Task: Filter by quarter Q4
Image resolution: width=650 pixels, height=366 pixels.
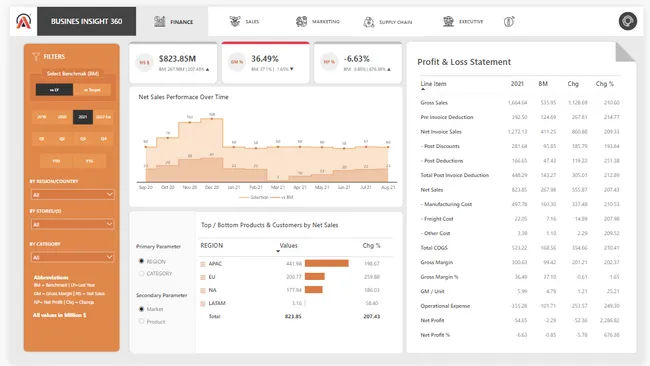Action: pyautogui.click(x=103, y=138)
